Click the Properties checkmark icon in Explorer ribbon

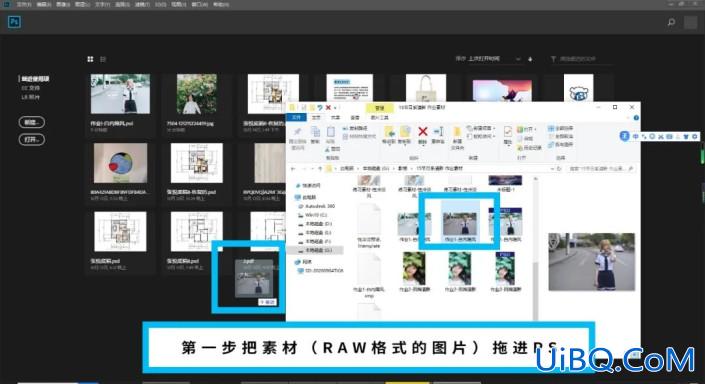tap(508, 131)
